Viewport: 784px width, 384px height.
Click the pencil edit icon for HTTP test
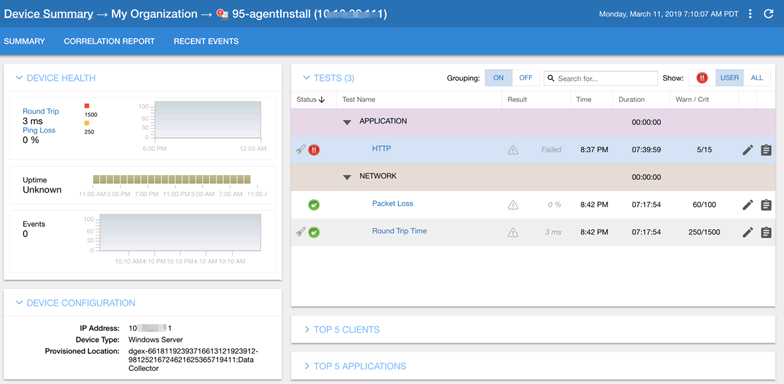[x=748, y=150]
